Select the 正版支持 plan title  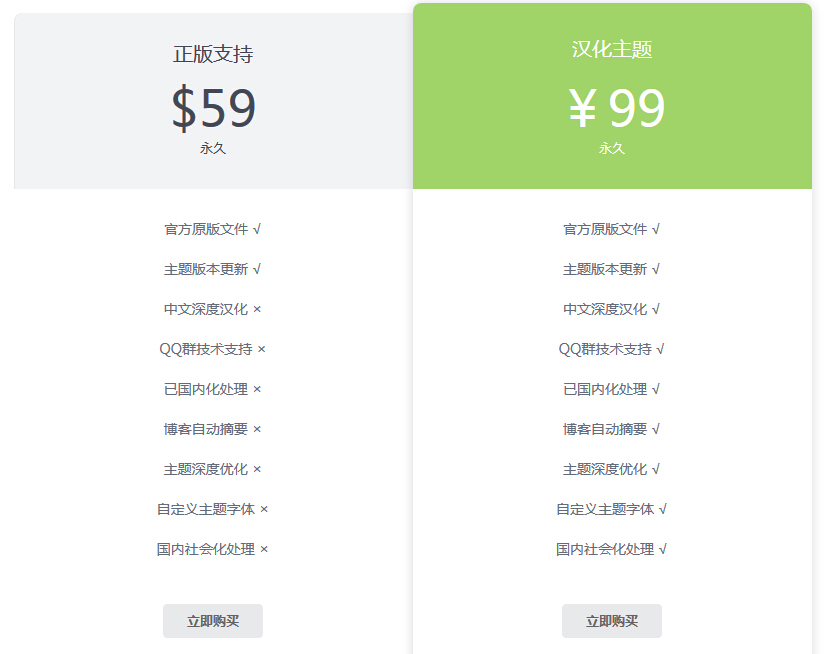pos(213,54)
